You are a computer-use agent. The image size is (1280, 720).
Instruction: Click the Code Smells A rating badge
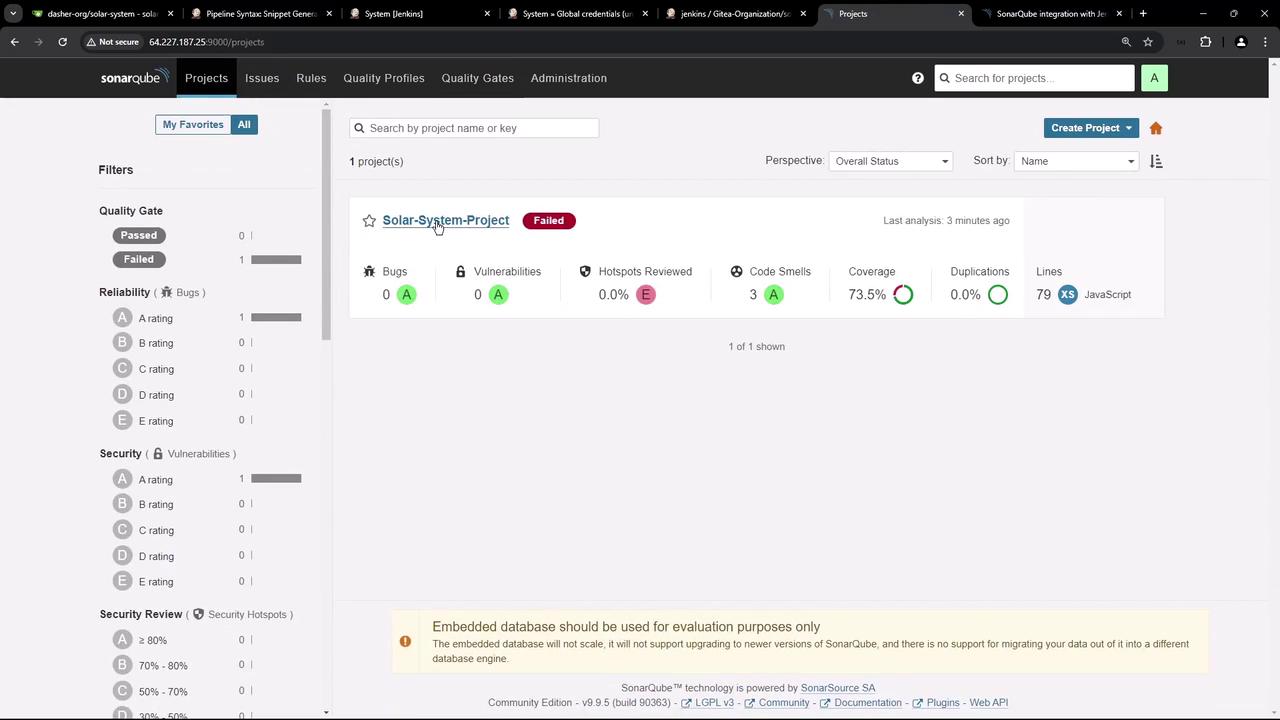click(x=773, y=295)
